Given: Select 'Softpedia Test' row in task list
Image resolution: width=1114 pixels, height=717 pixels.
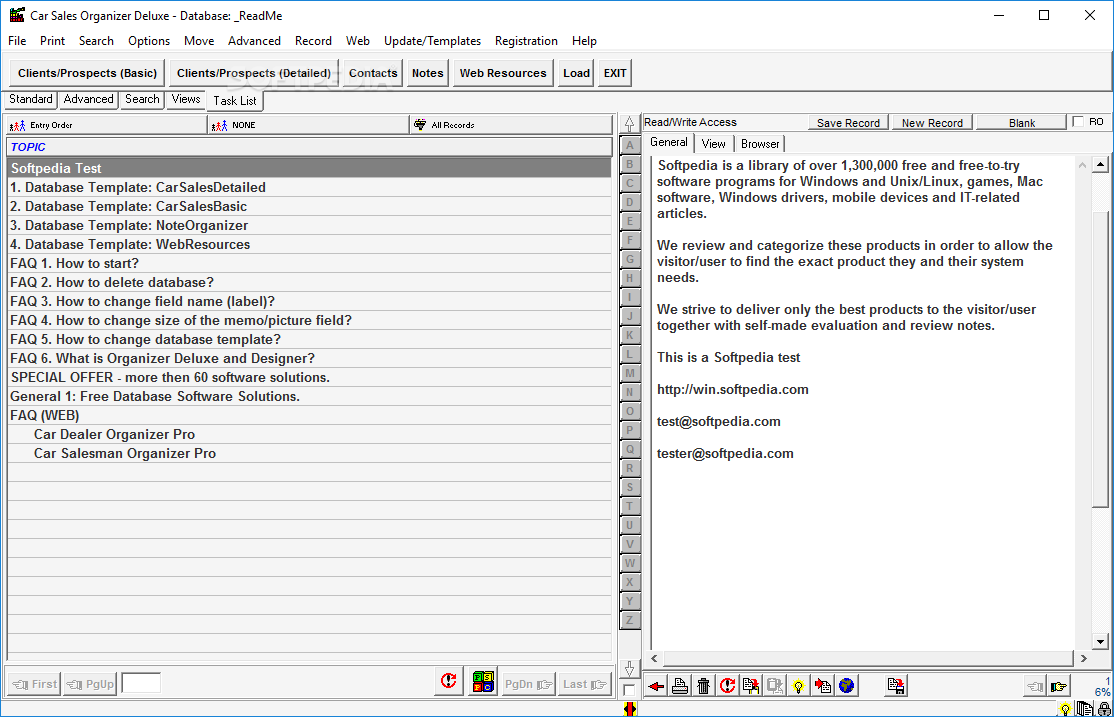Looking at the screenshot, I should (x=309, y=168).
